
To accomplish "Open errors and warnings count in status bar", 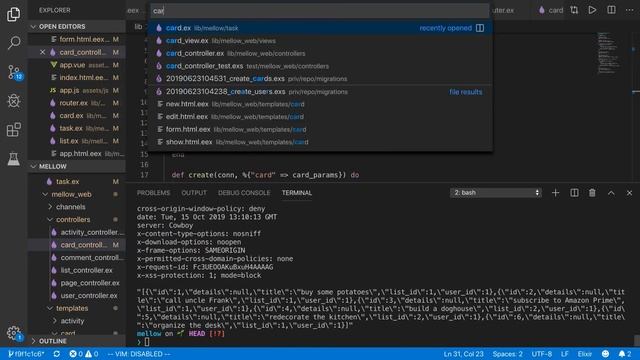I will coord(84,354).
